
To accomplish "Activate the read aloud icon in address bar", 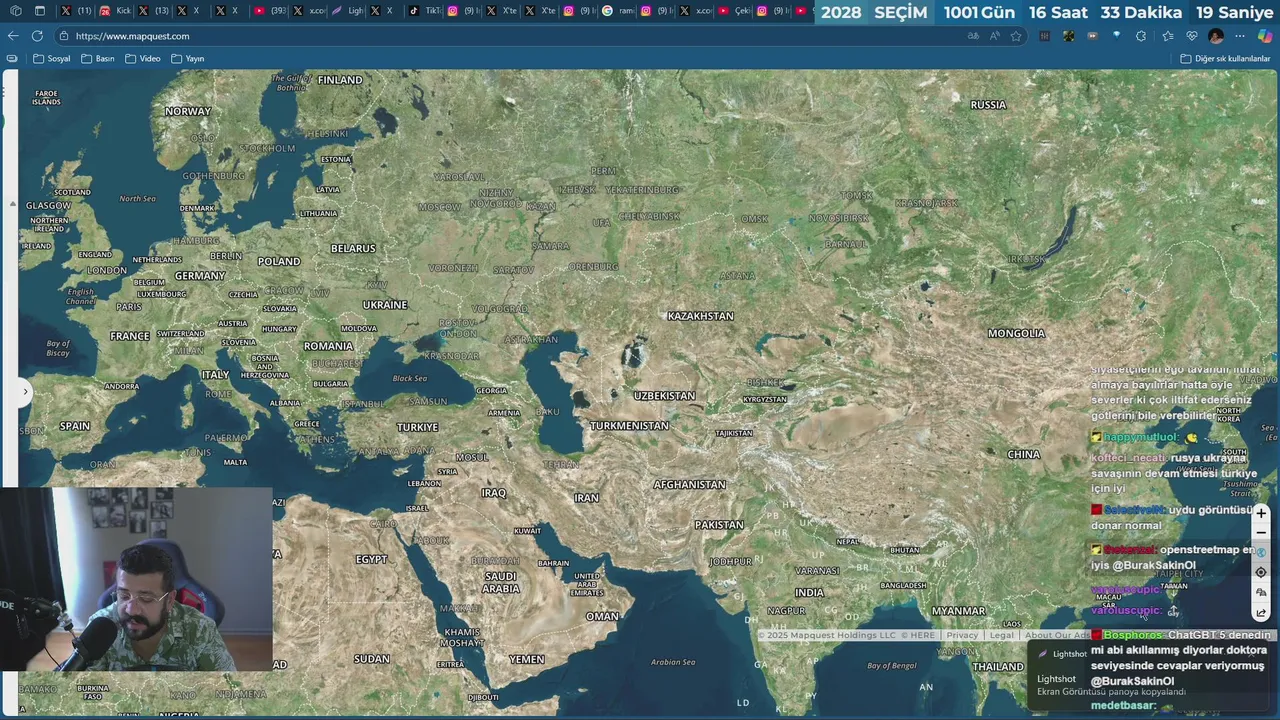I will 995,36.
